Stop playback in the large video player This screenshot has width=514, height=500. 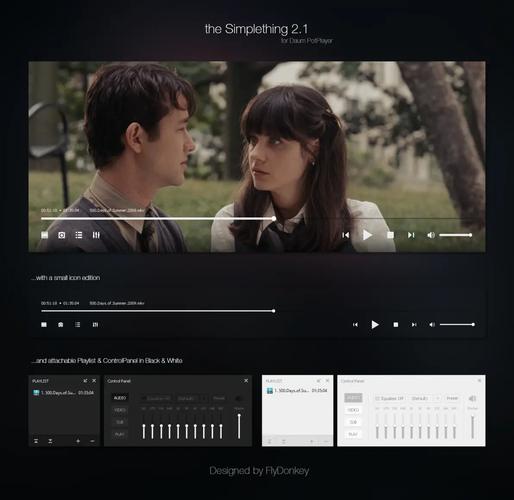(390, 235)
